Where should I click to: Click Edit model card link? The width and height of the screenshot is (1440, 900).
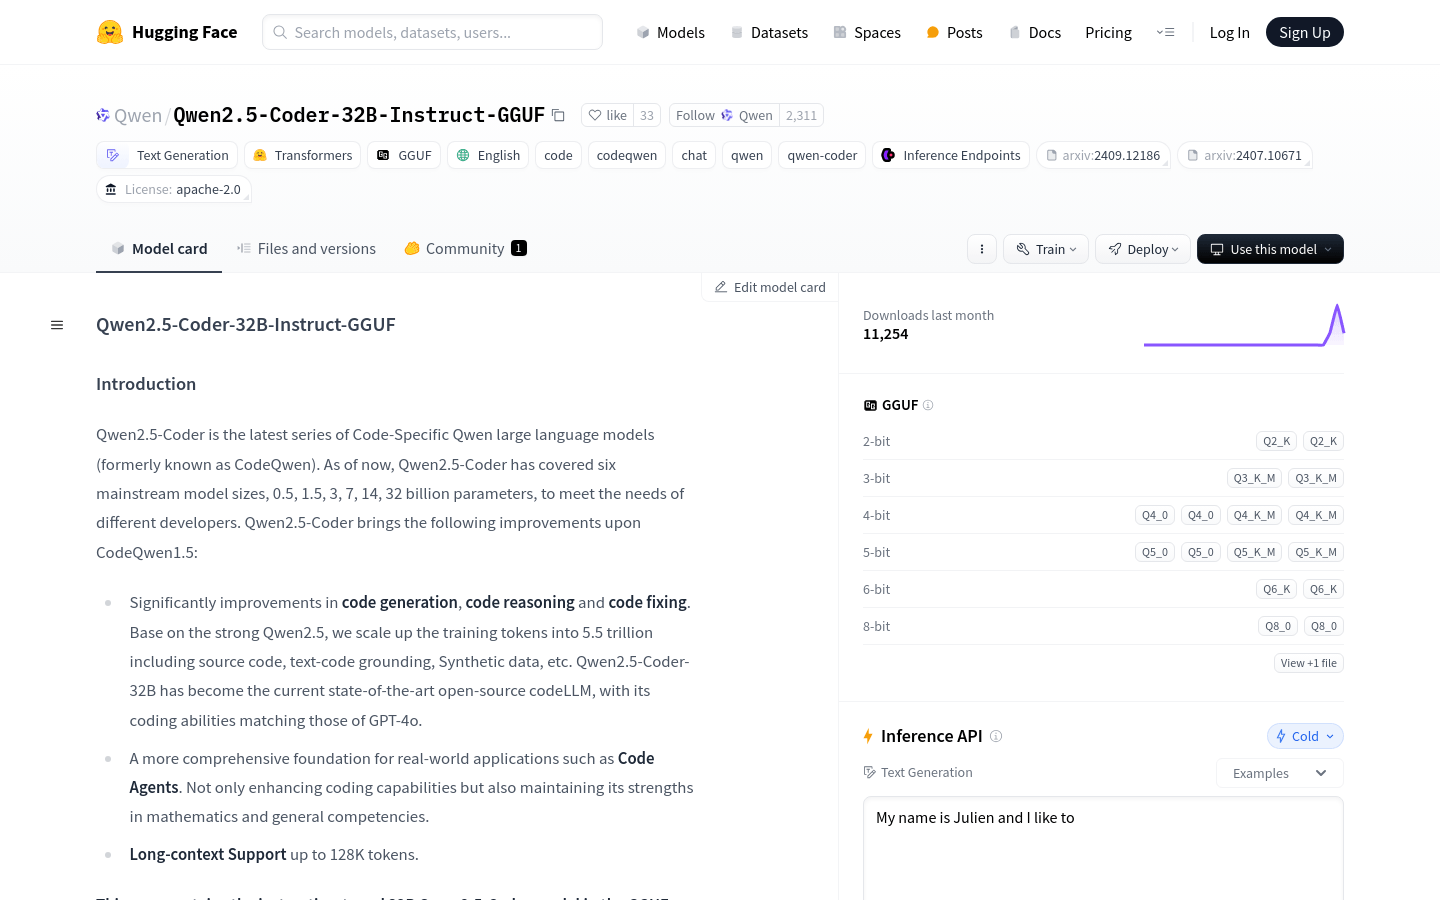[x=770, y=287]
